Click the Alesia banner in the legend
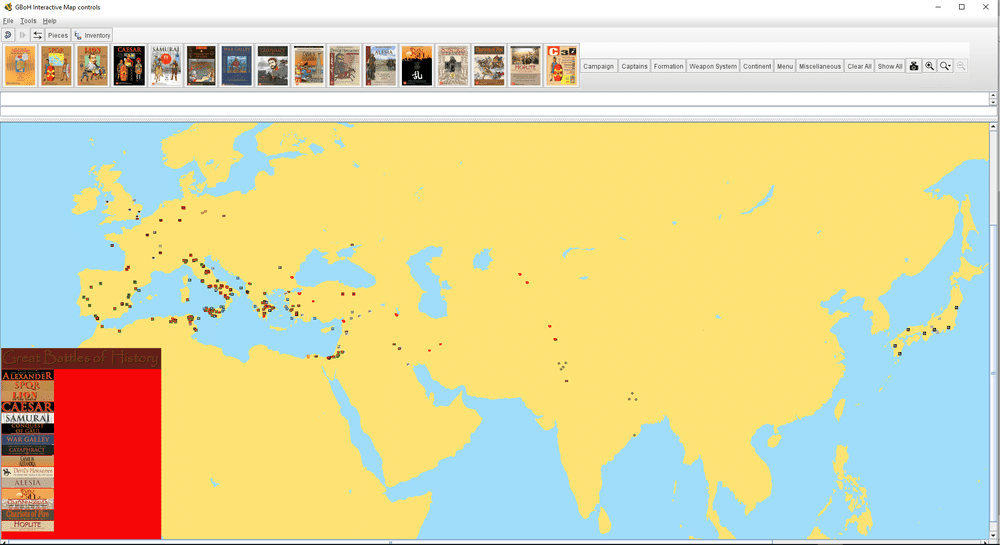The width and height of the screenshot is (1000, 545). coord(27,482)
